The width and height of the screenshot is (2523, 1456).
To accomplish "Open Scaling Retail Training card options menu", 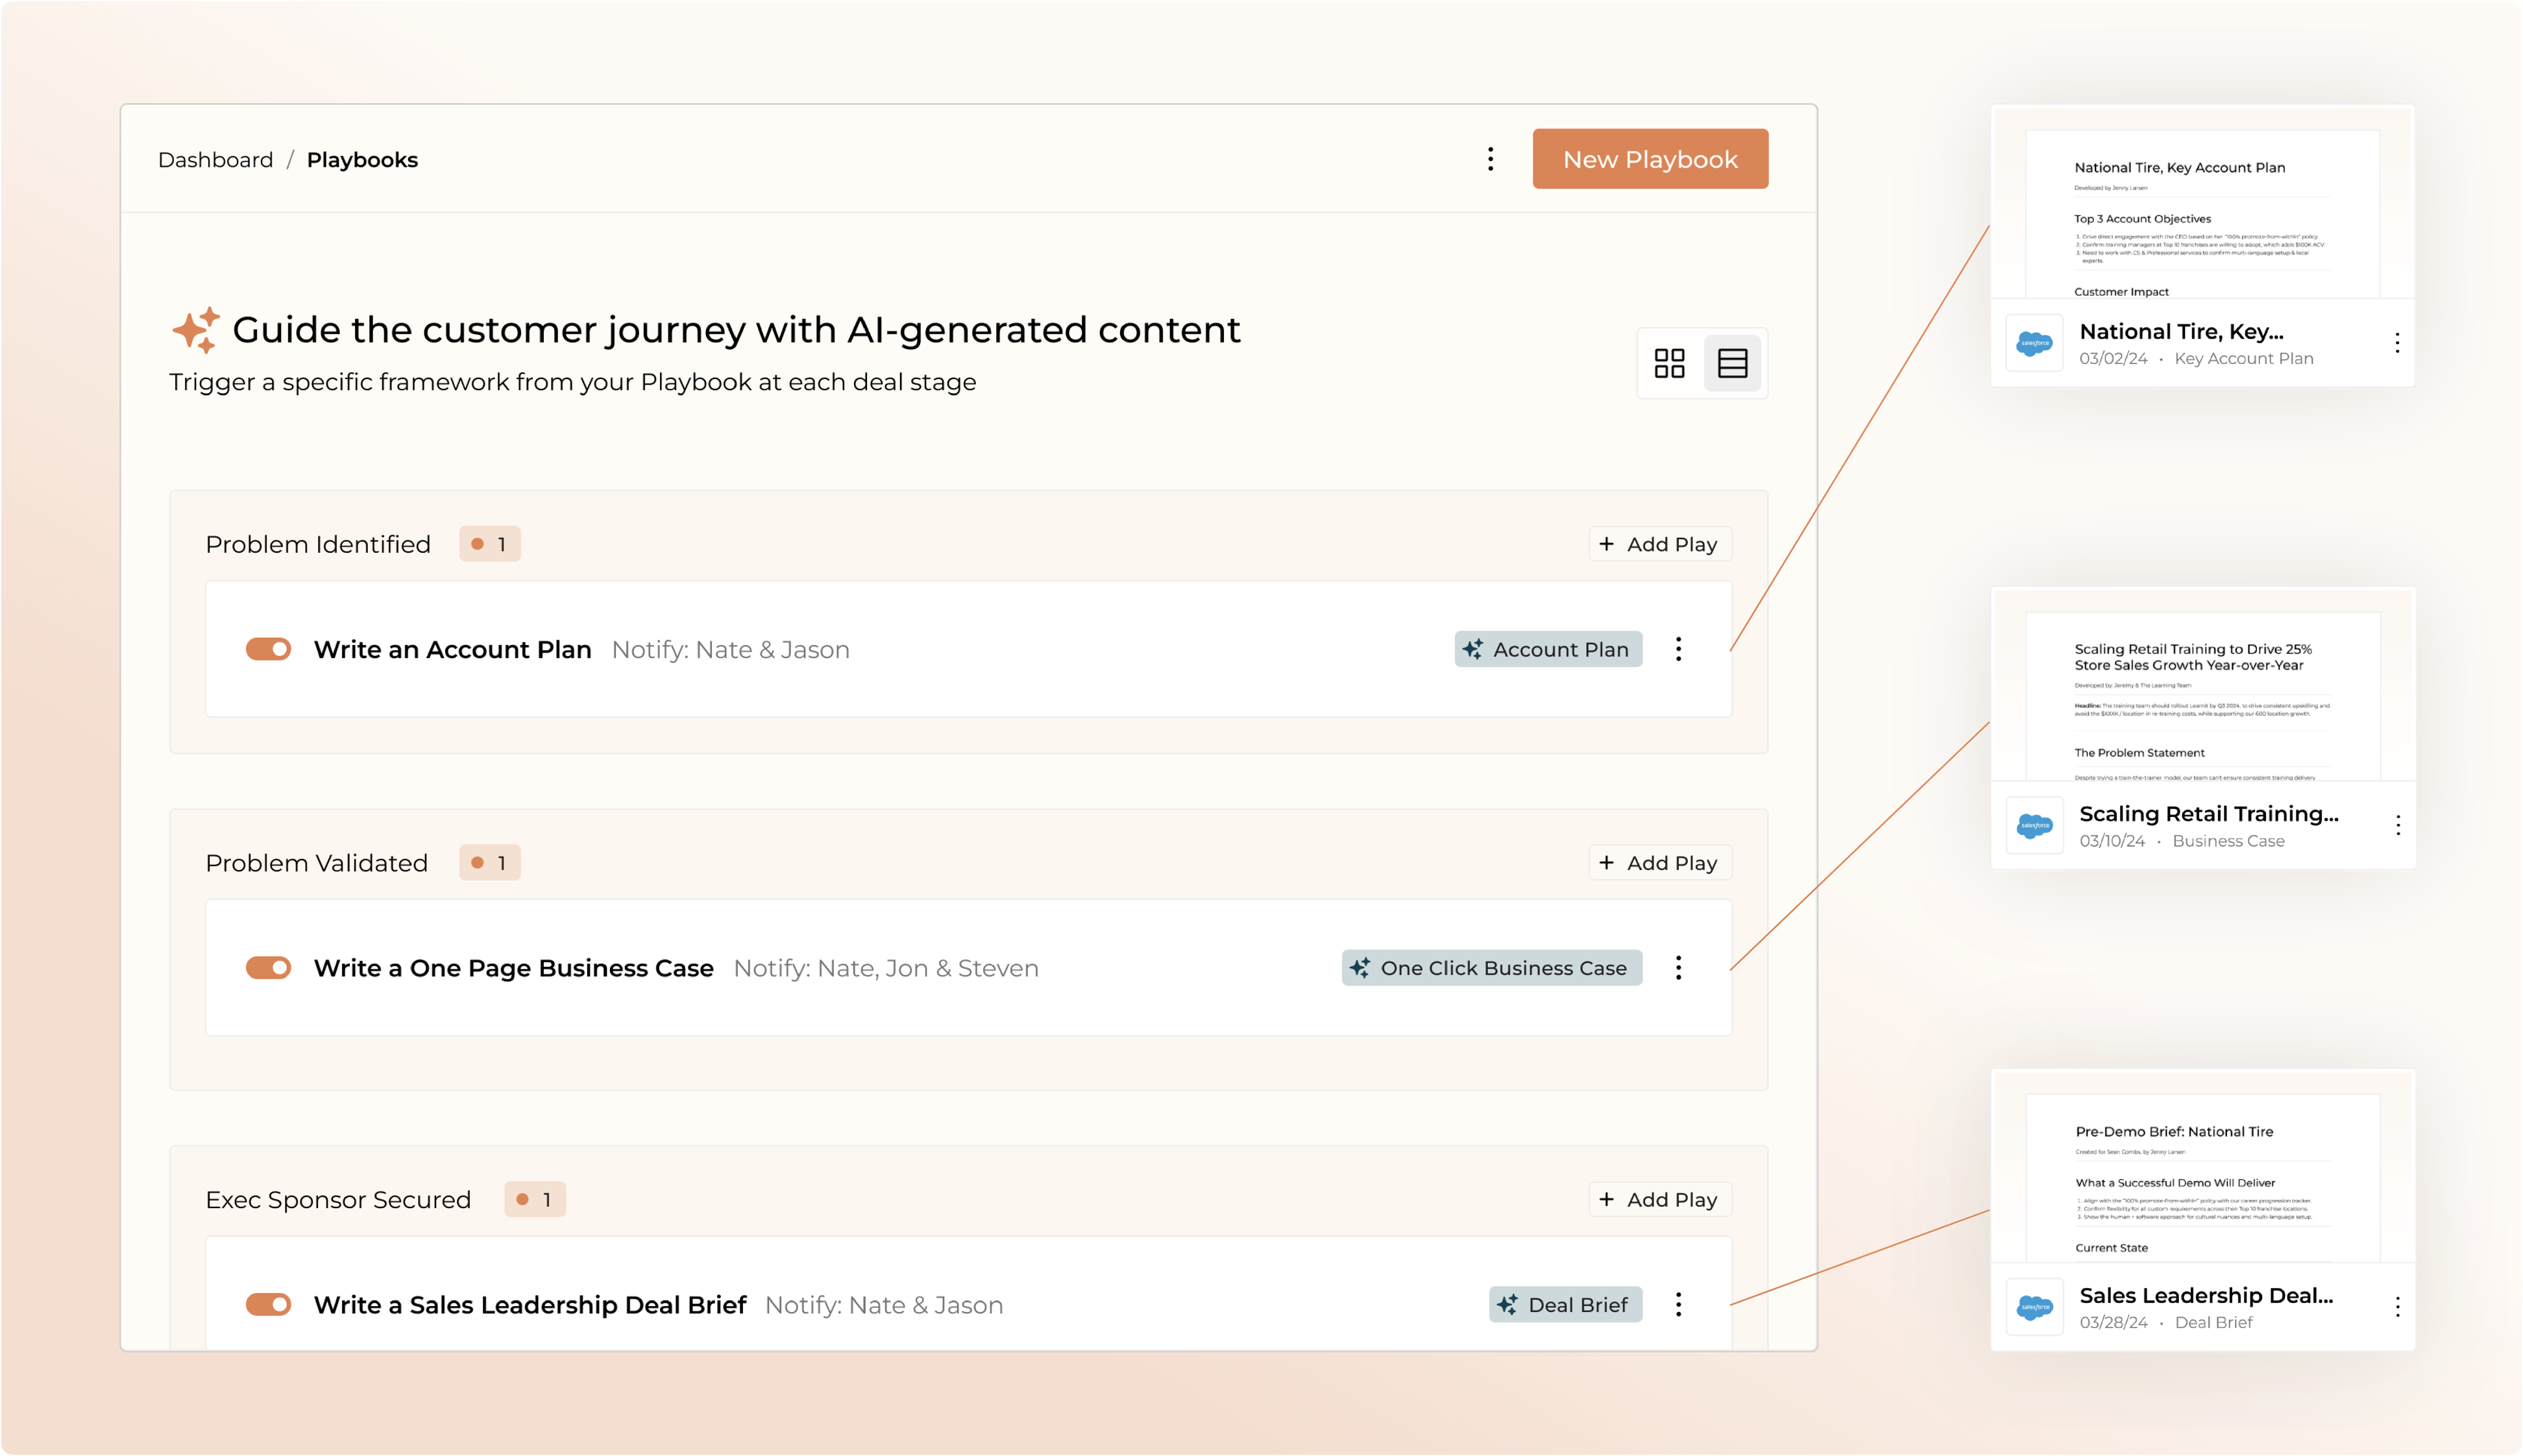I will (2397, 825).
